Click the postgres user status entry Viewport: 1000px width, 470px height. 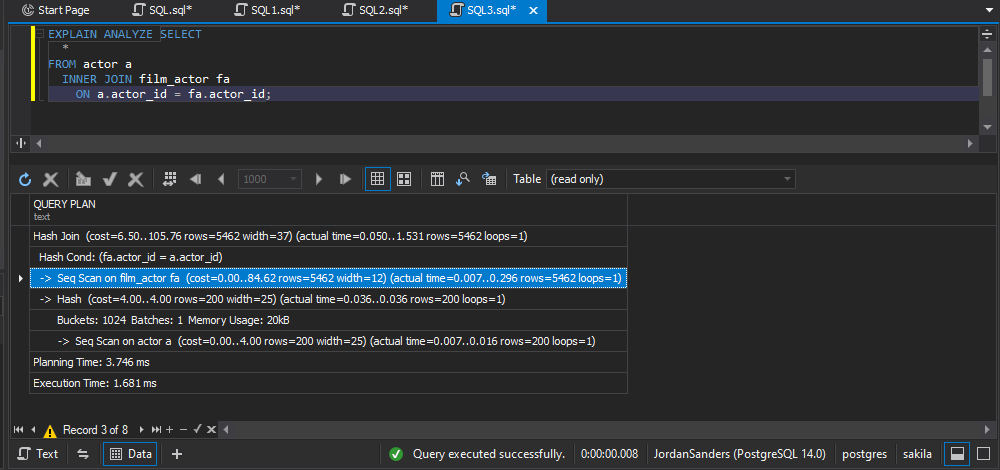[864, 454]
